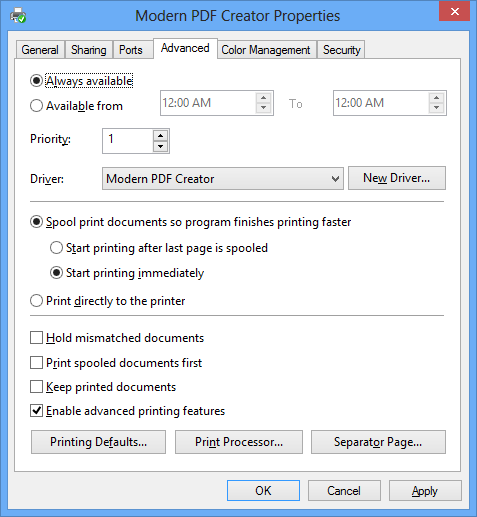Open Separator Page... settings
The image size is (477, 517).
[x=378, y=442]
